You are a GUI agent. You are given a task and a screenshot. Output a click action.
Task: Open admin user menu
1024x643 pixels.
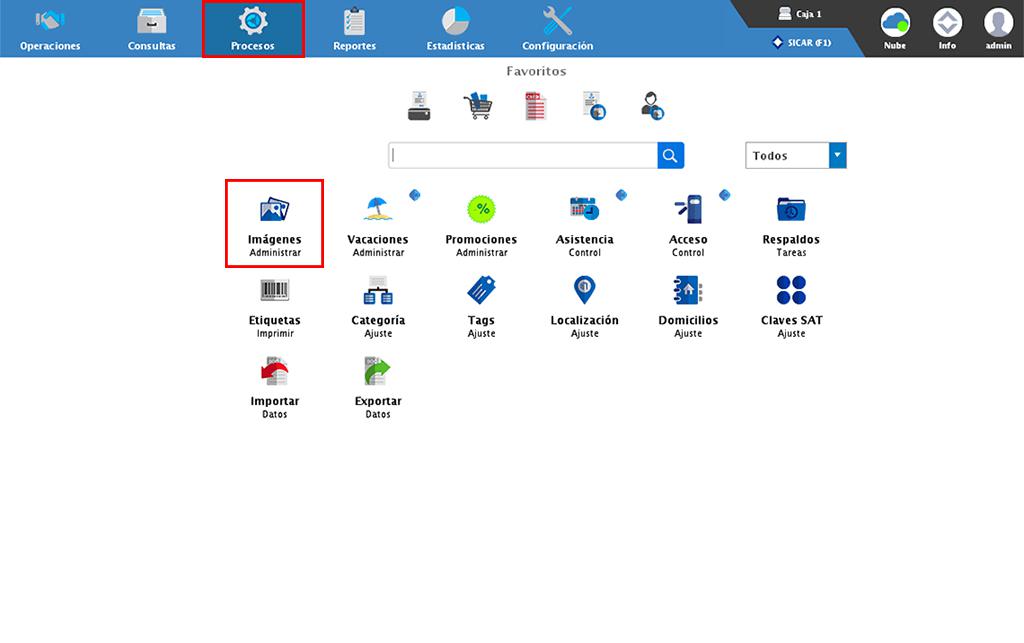click(x=998, y=27)
